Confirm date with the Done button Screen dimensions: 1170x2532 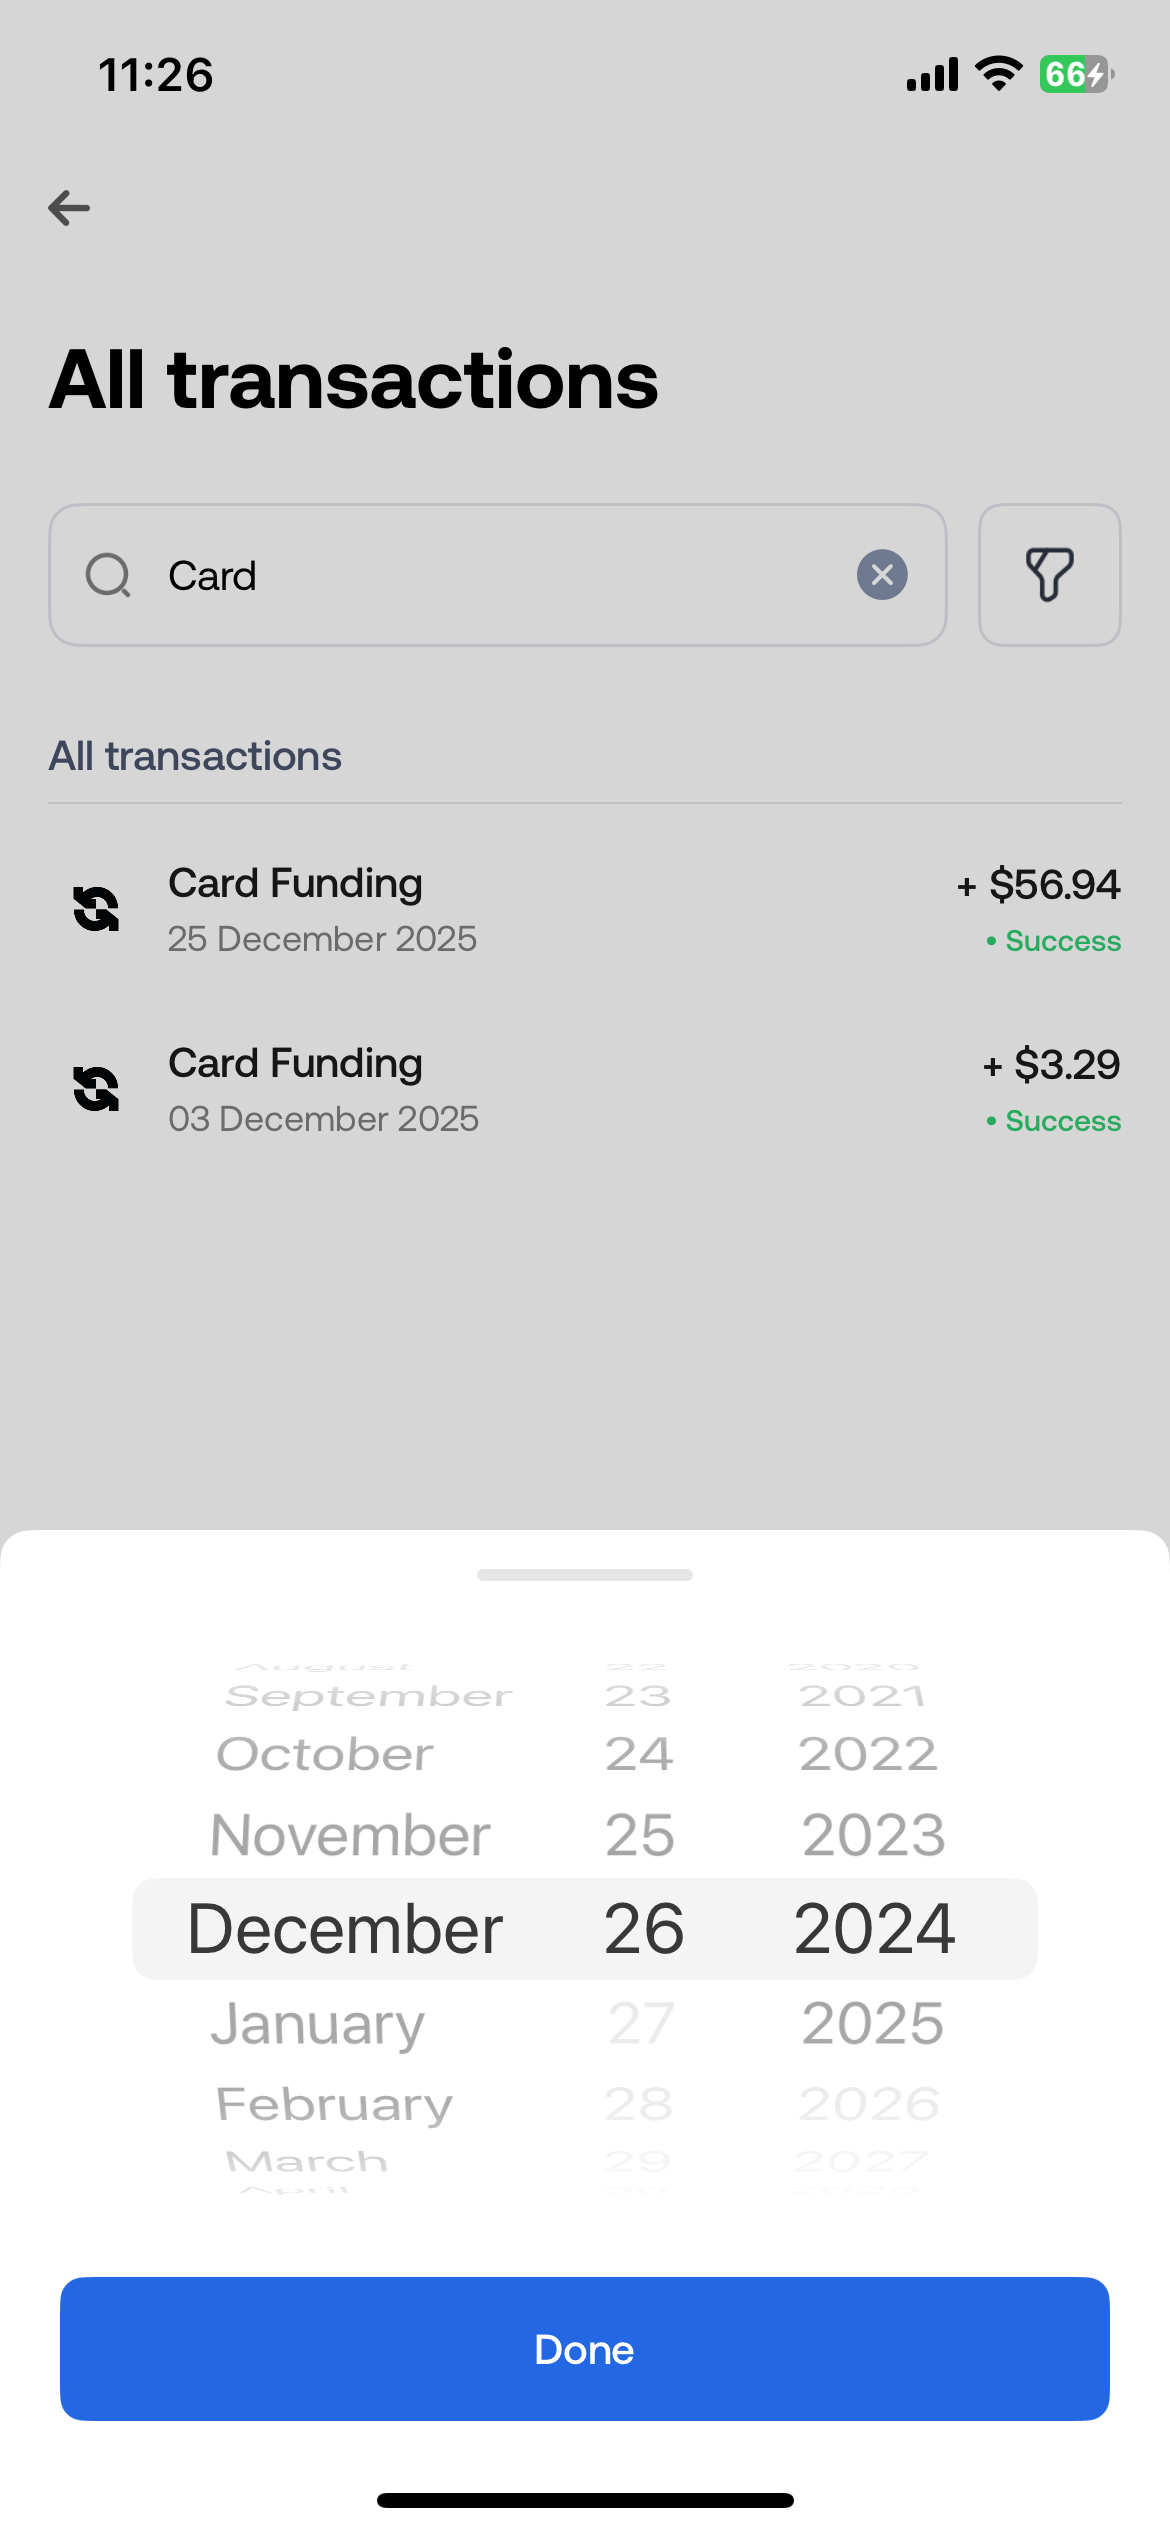pyautogui.click(x=585, y=2349)
